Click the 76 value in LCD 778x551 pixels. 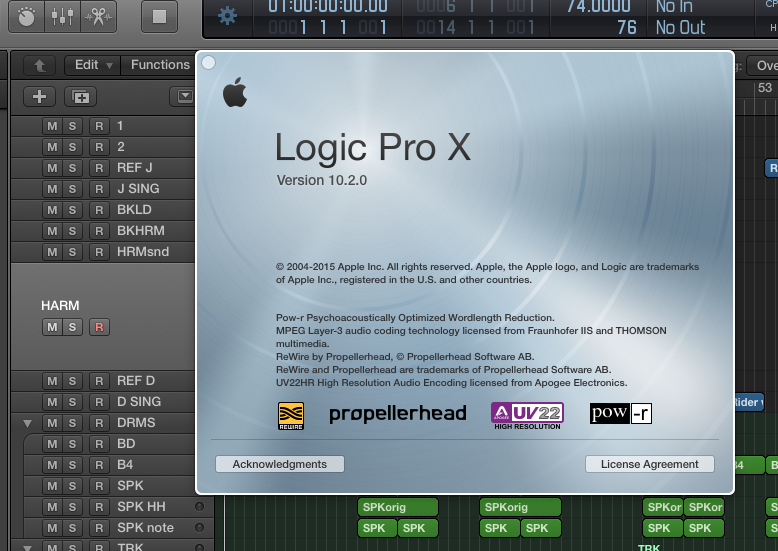point(627,27)
